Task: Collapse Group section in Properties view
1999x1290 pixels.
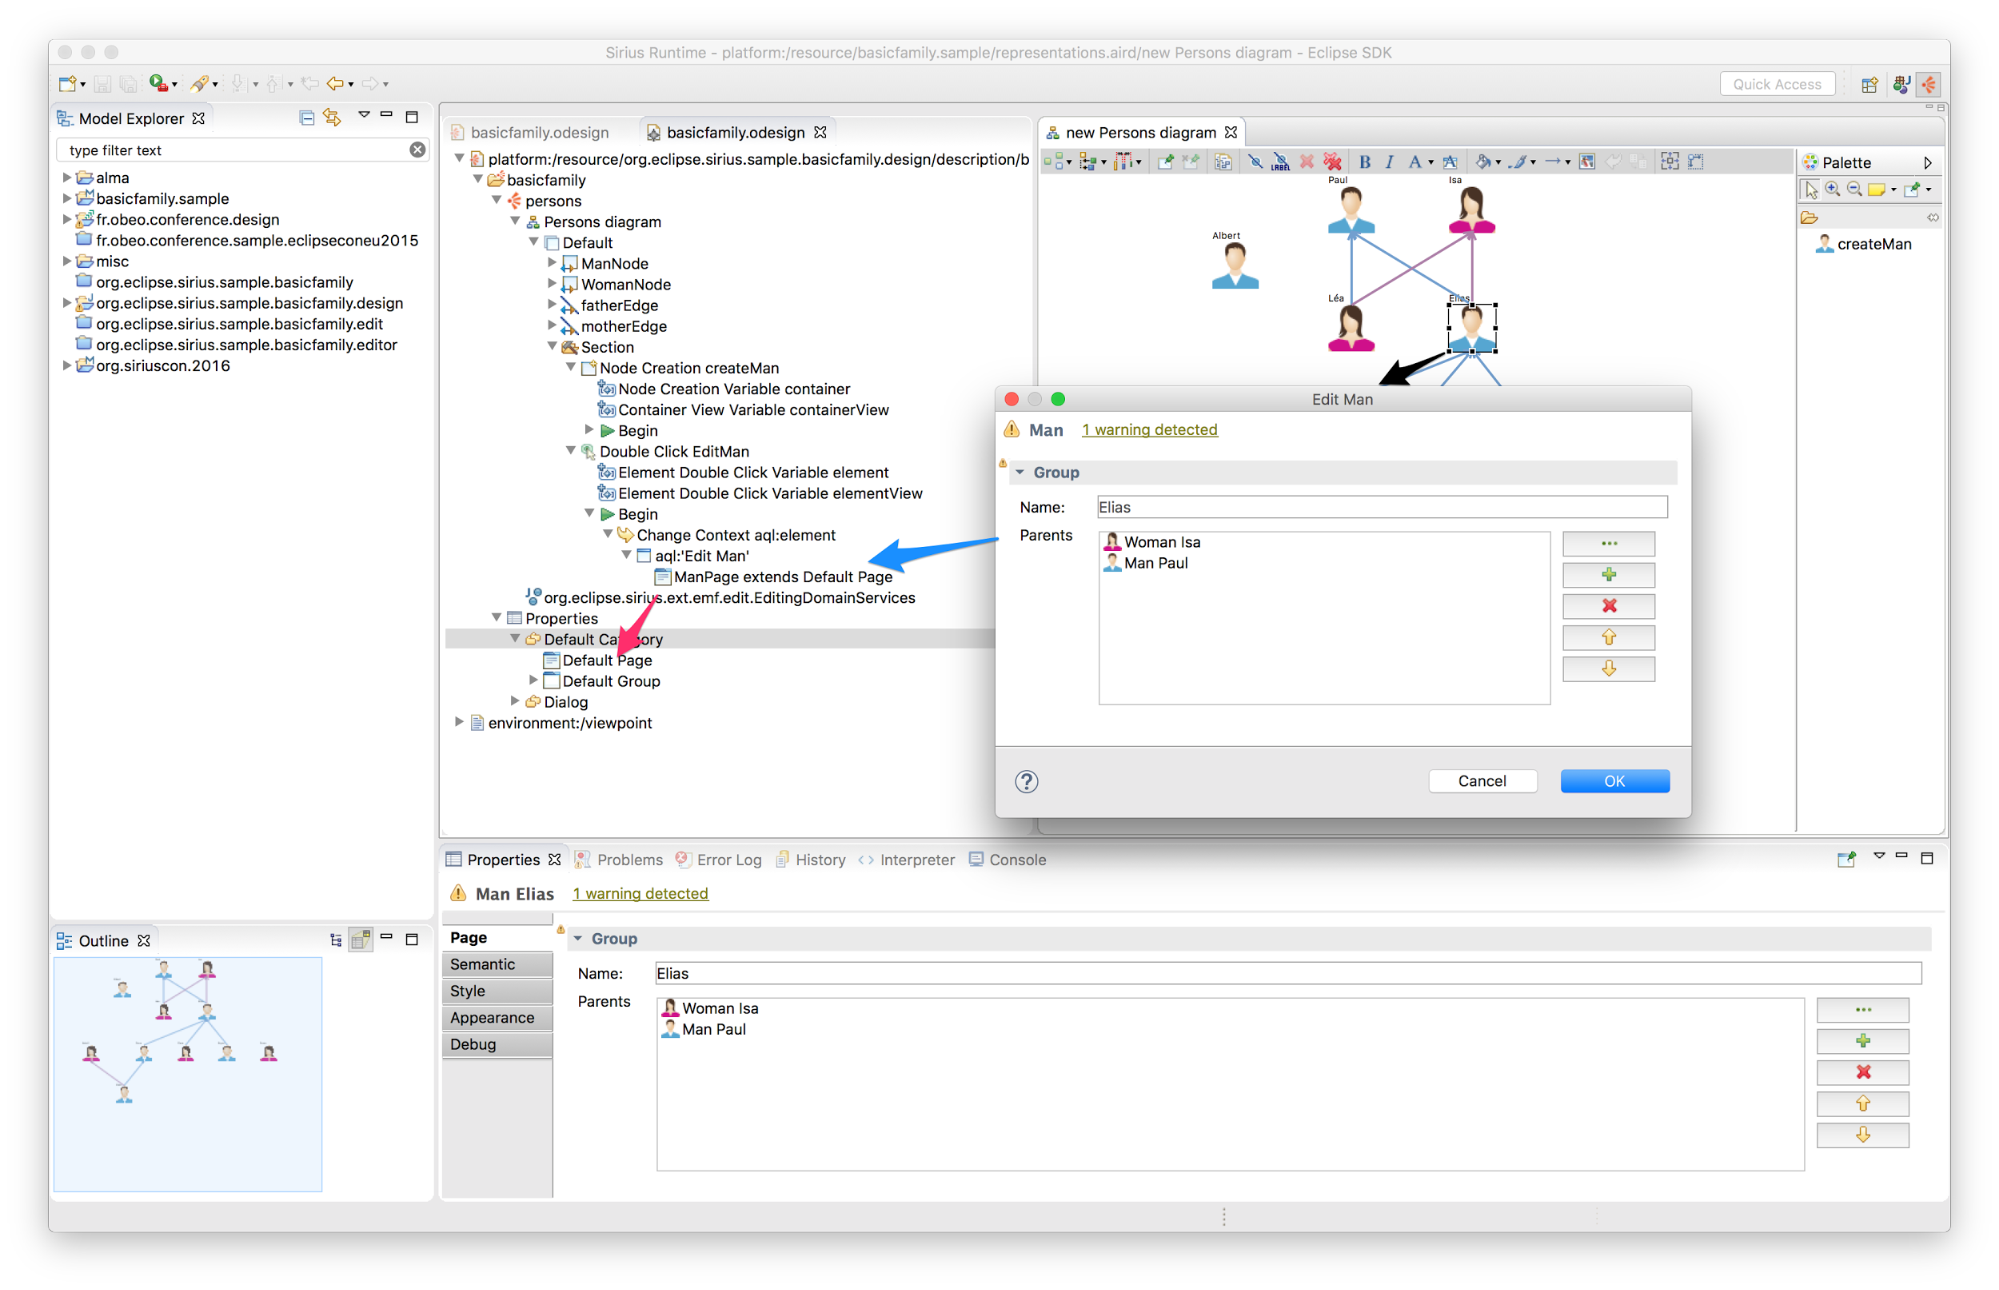Action: (x=577, y=939)
